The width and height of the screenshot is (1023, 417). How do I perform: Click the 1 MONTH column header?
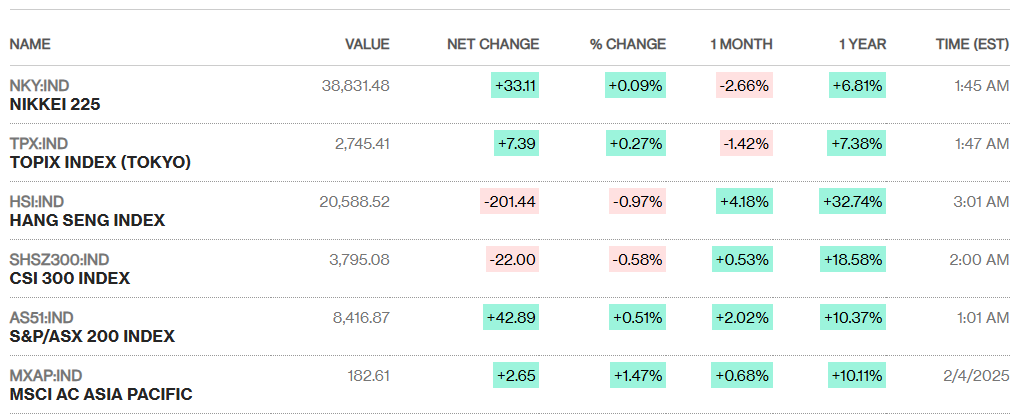pyautogui.click(x=741, y=44)
